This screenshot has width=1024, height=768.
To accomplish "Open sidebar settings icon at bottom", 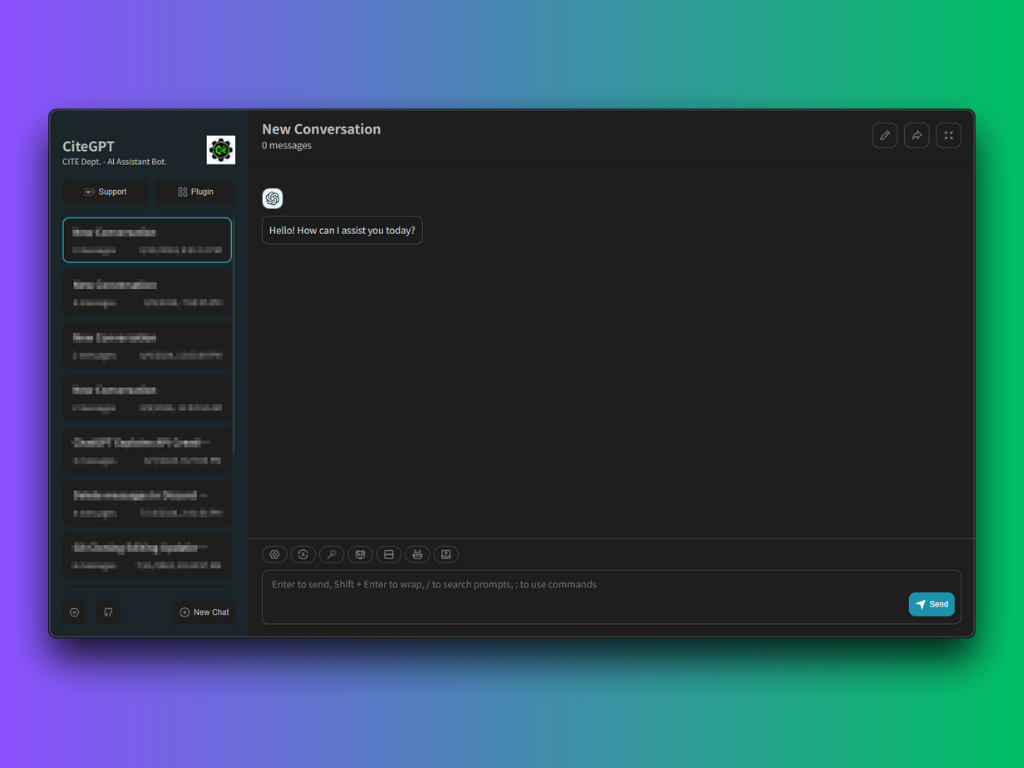I will click(74, 612).
